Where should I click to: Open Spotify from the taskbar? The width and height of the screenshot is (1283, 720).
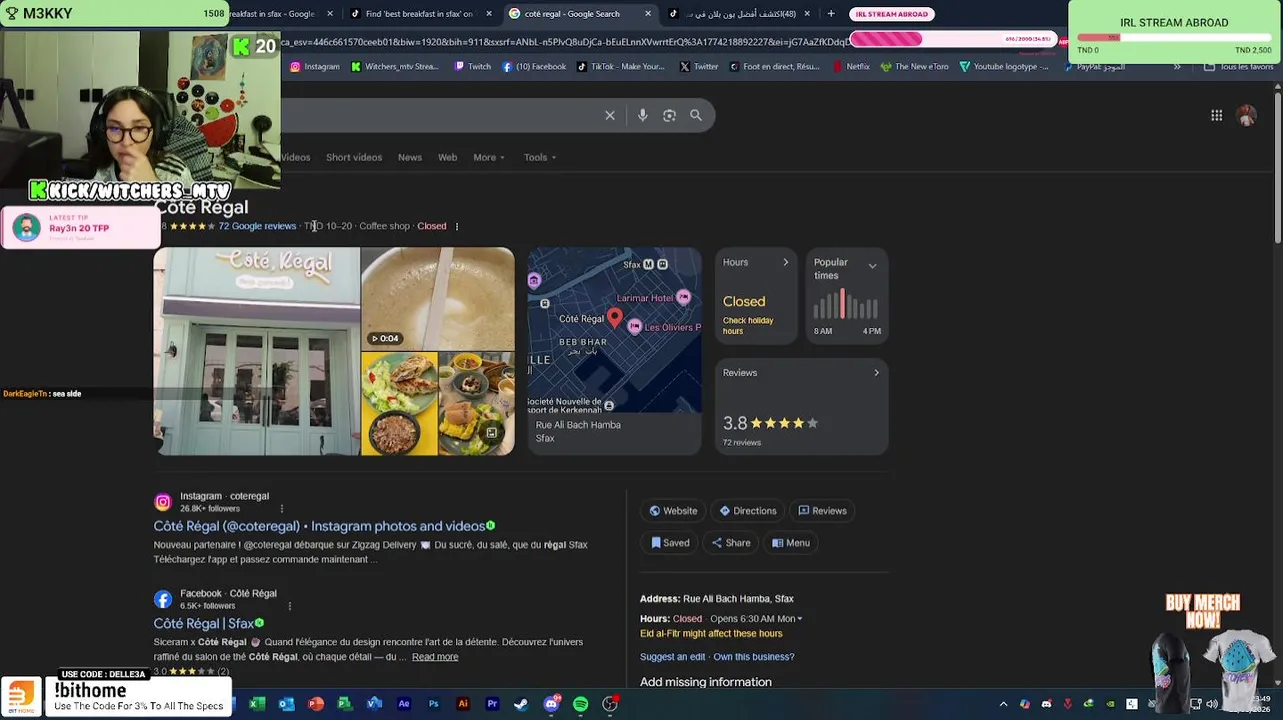tap(581, 704)
